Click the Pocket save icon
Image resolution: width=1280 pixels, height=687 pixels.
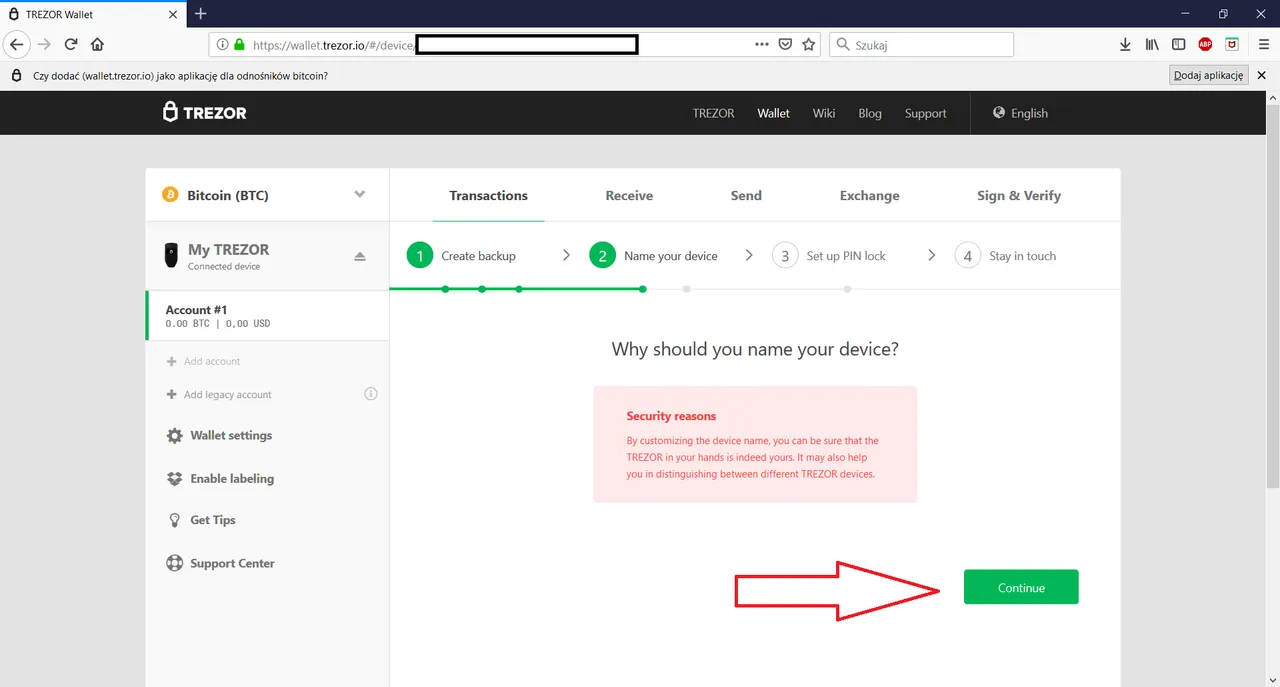pyautogui.click(x=786, y=44)
